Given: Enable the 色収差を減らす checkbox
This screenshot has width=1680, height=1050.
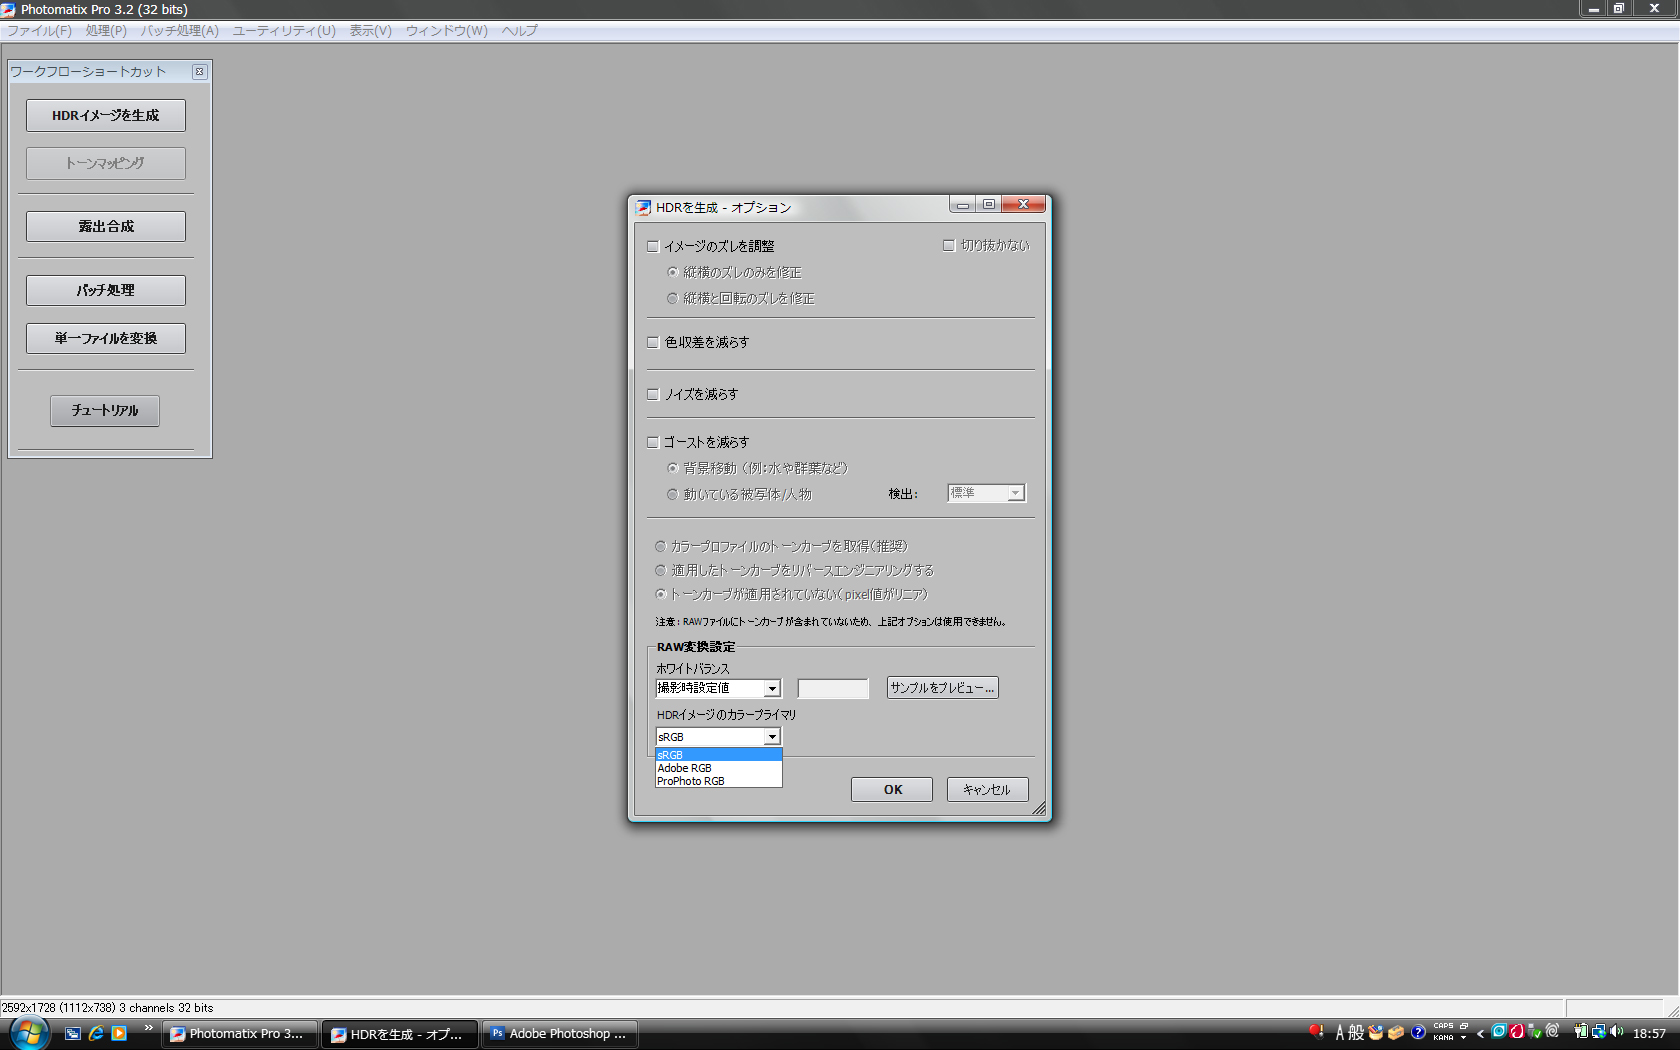Looking at the screenshot, I should 653,342.
